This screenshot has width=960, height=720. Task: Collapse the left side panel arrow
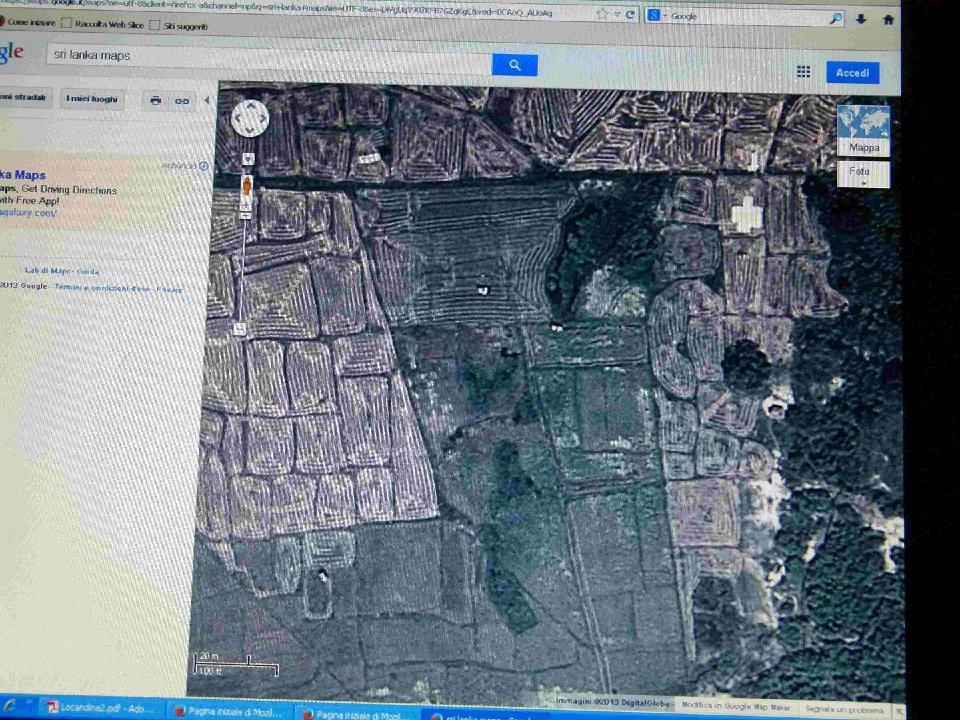pyautogui.click(x=207, y=100)
